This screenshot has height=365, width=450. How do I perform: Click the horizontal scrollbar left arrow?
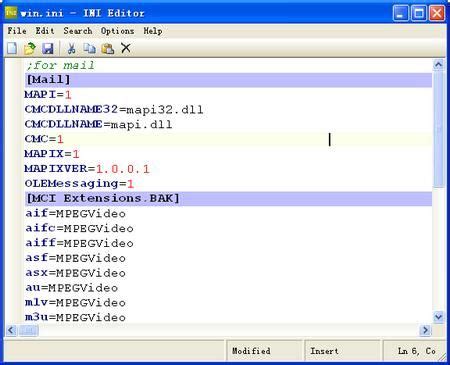11,330
